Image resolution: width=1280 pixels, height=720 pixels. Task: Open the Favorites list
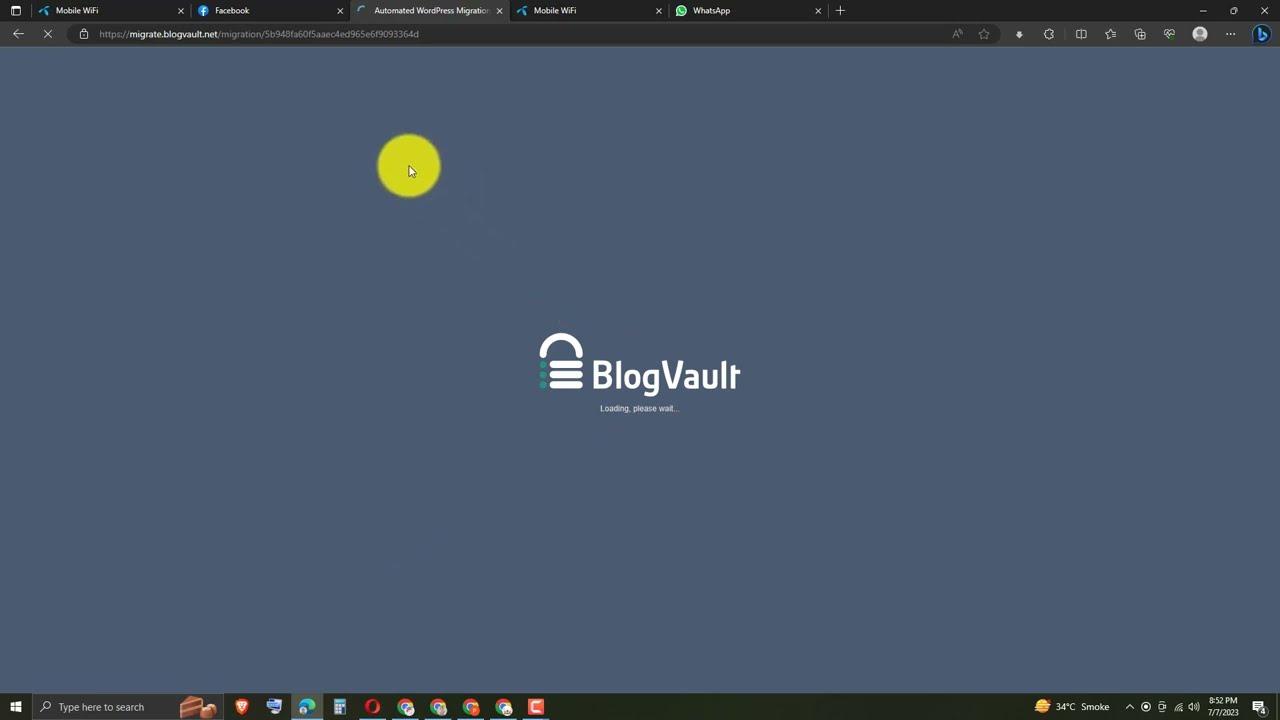pos(1110,34)
